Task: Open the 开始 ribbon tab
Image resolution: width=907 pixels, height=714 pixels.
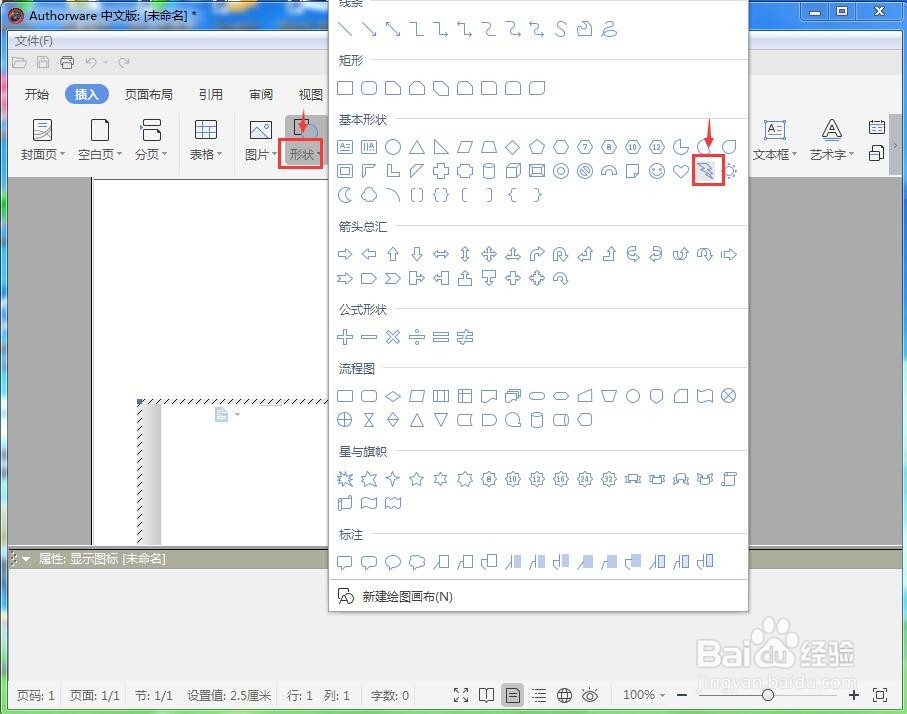Action: 36,94
